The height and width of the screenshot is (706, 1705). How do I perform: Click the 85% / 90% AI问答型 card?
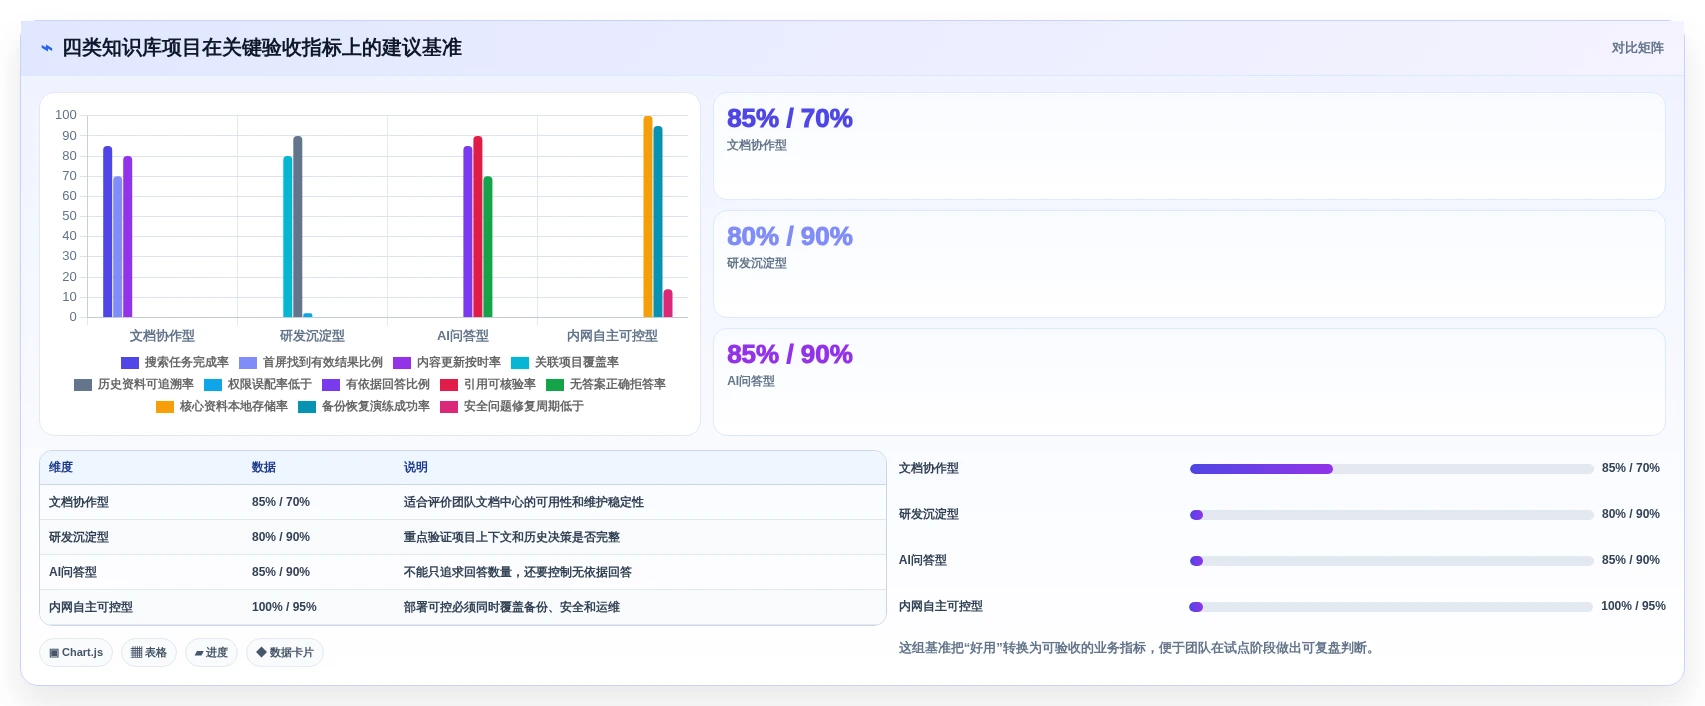pyautogui.click(x=1189, y=382)
